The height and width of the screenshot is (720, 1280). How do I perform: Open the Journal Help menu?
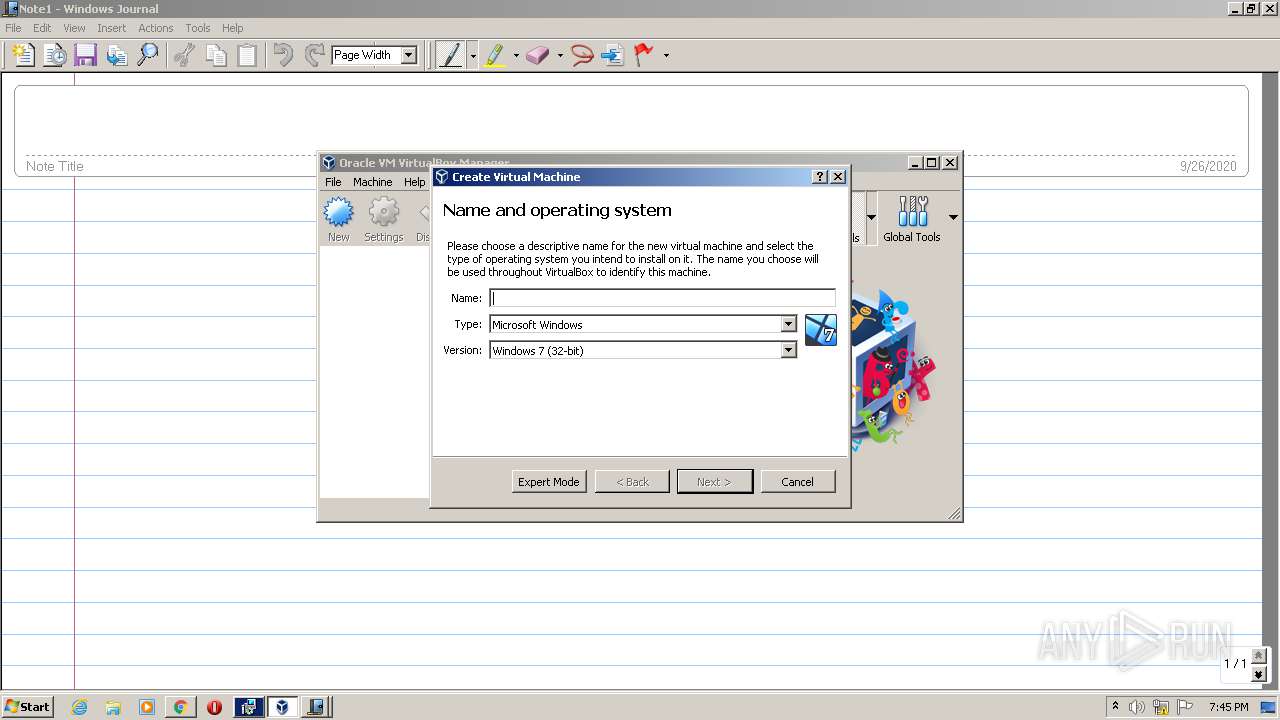232,28
